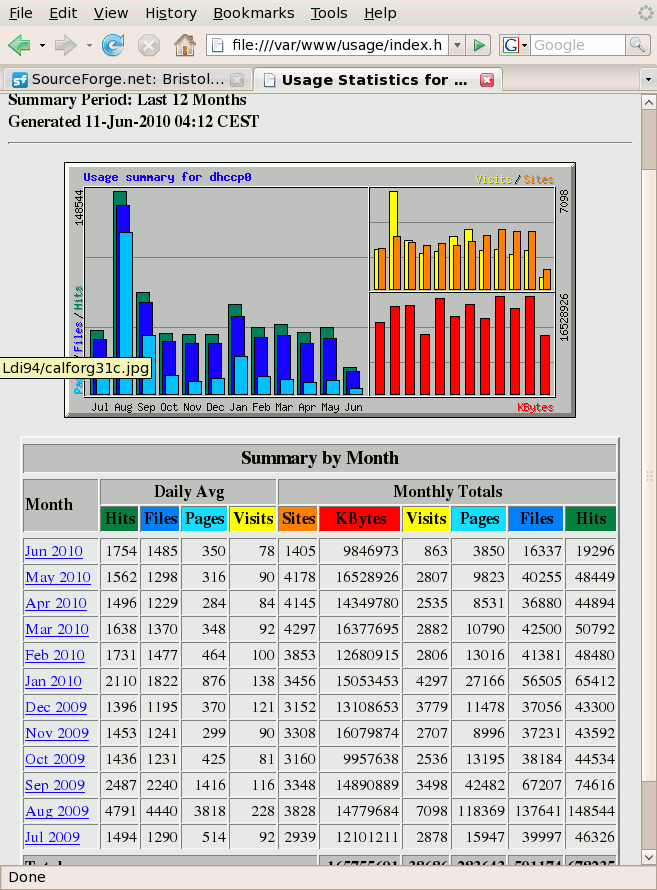This screenshot has height=890, width=657.
Task: Open the History menu
Action: pyautogui.click(x=171, y=13)
